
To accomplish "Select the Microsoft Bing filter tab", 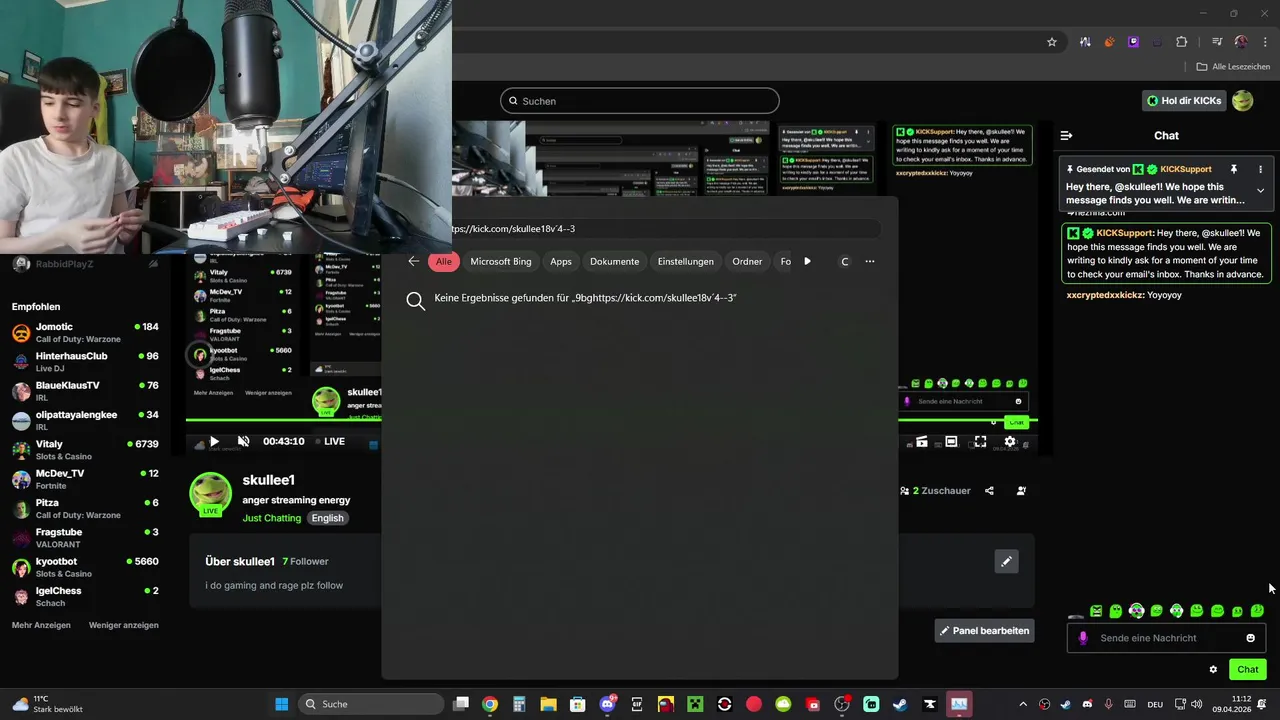I will click(x=501, y=261).
